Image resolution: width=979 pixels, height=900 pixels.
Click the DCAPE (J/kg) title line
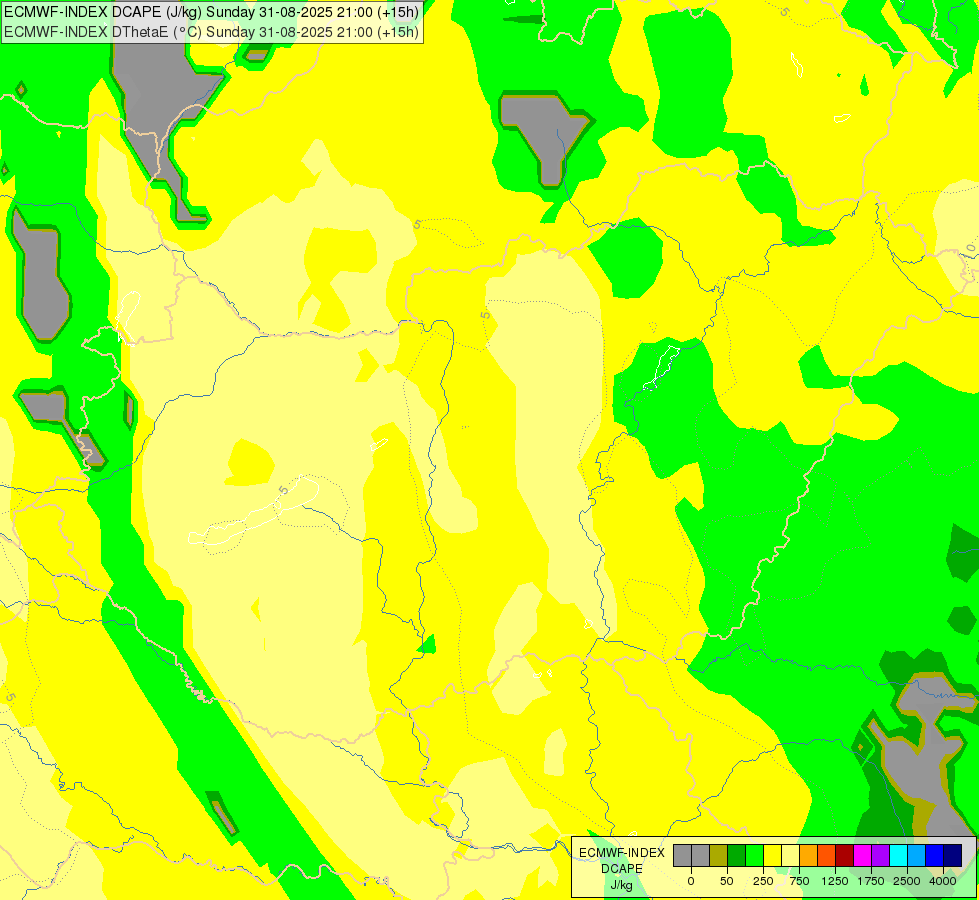click(x=212, y=12)
